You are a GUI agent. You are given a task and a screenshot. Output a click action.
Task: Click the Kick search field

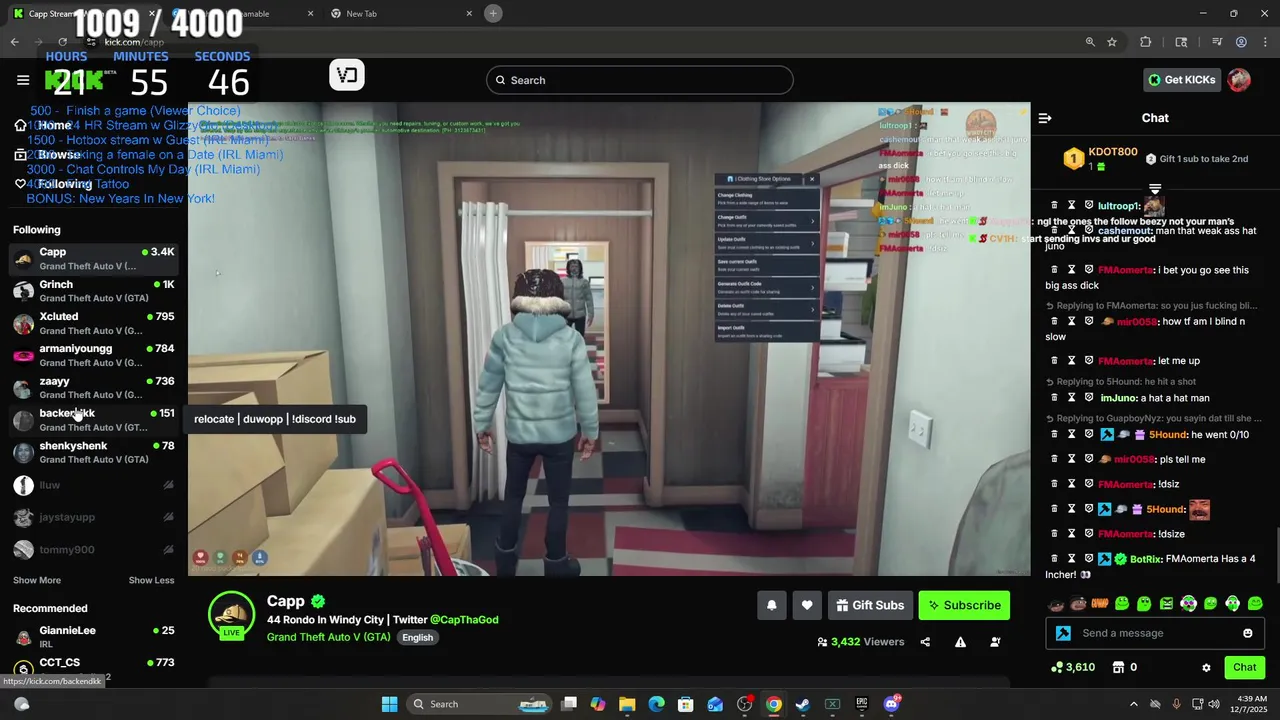click(640, 80)
